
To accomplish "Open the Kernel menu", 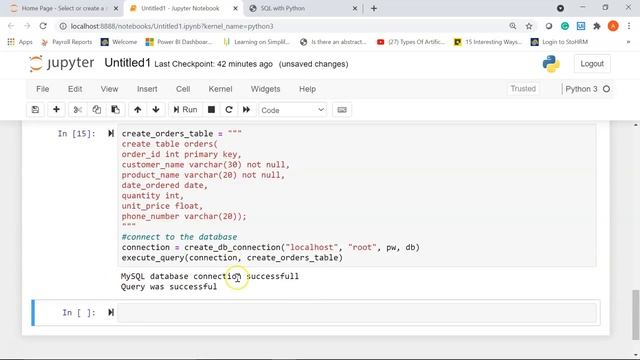I will coord(220,89).
